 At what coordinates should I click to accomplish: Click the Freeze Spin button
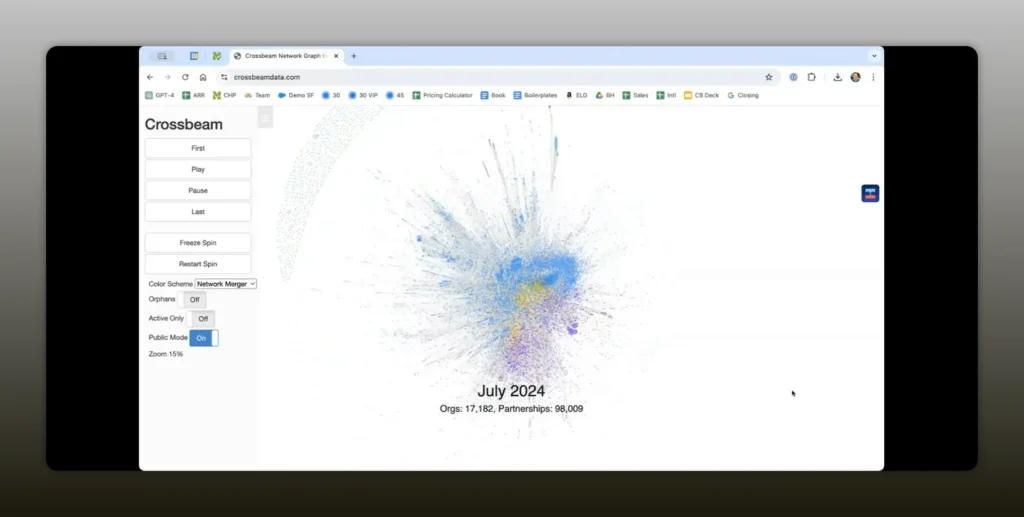(198, 243)
